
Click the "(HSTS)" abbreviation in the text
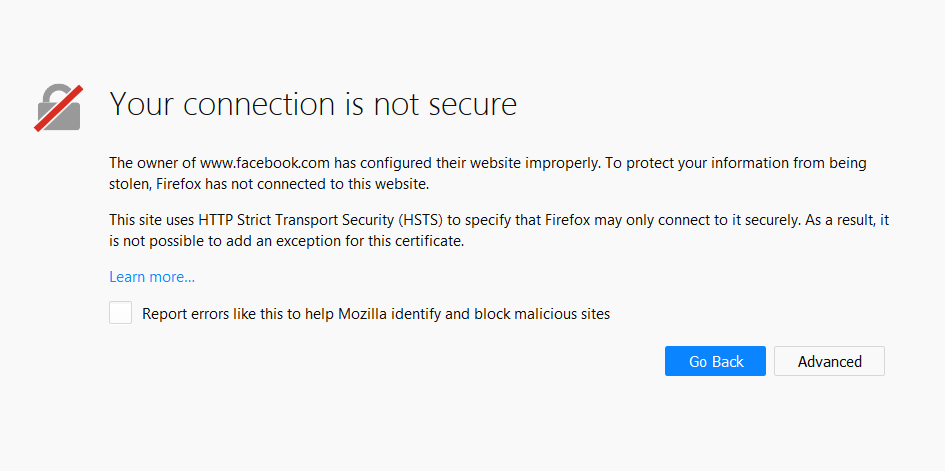pyautogui.click(x=420, y=220)
